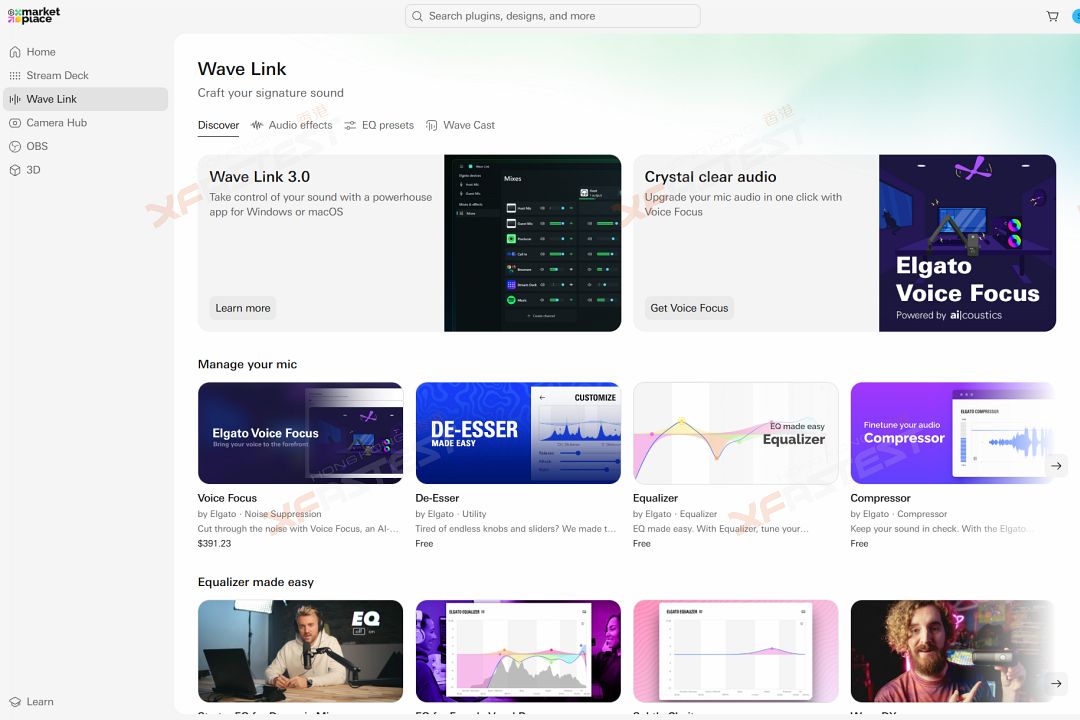The height and width of the screenshot is (720, 1080).
Task: Go to Home in the sidebar
Action: pyautogui.click(x=41, y=52)
